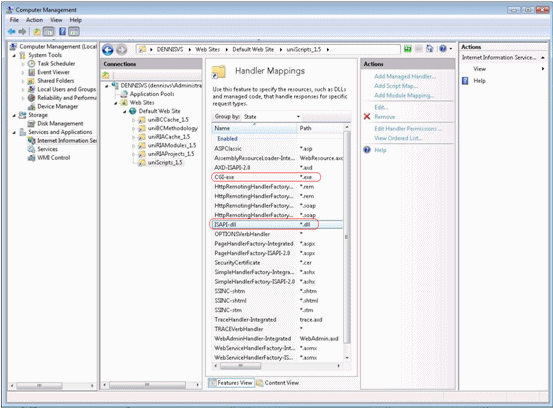Collapse the System Tools node
The width and height of the screenshot is (553, 408).
point(14,56)
